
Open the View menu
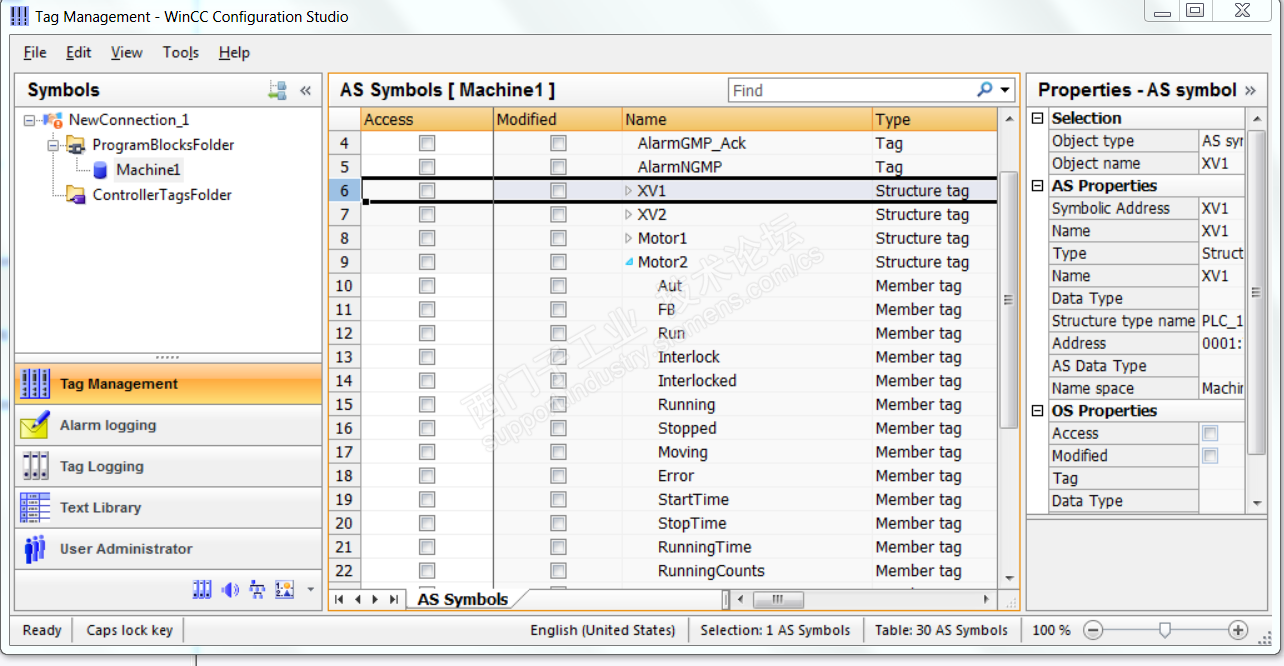pyautogui.click(x=127, y=52)
